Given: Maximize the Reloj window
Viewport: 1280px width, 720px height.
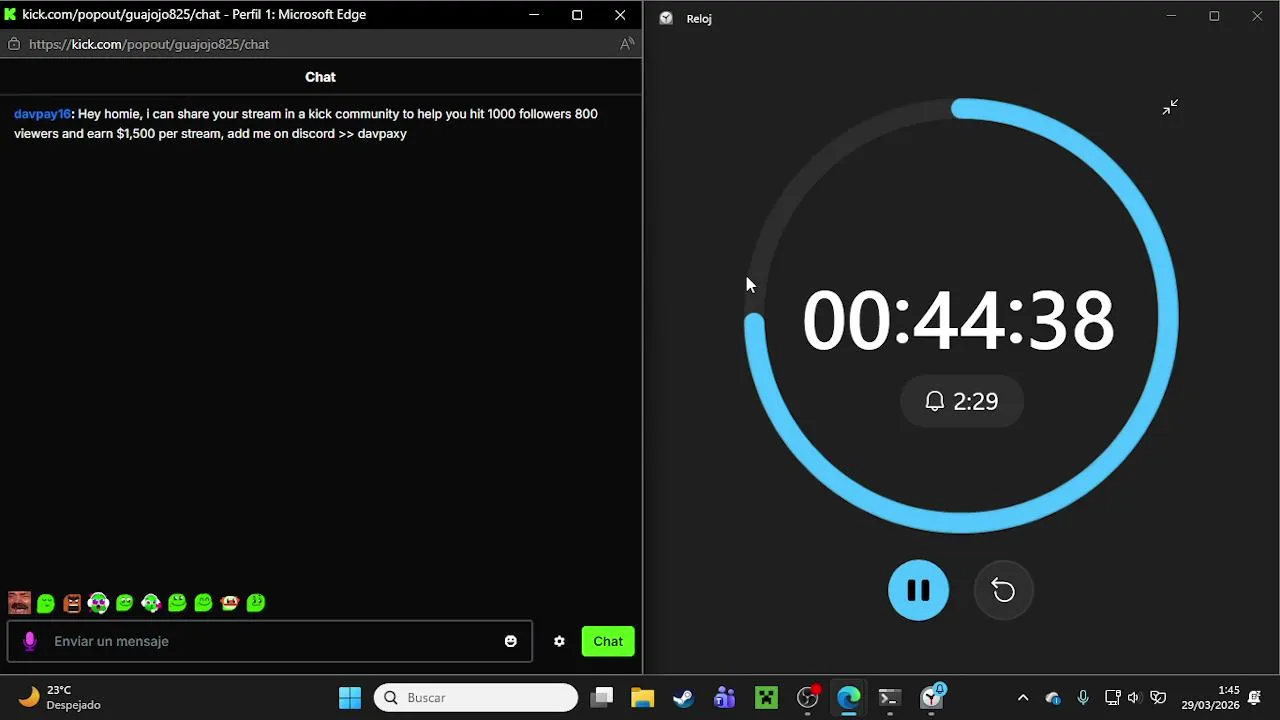Looking at the screenshot, I should click(x=1214, y=16).
